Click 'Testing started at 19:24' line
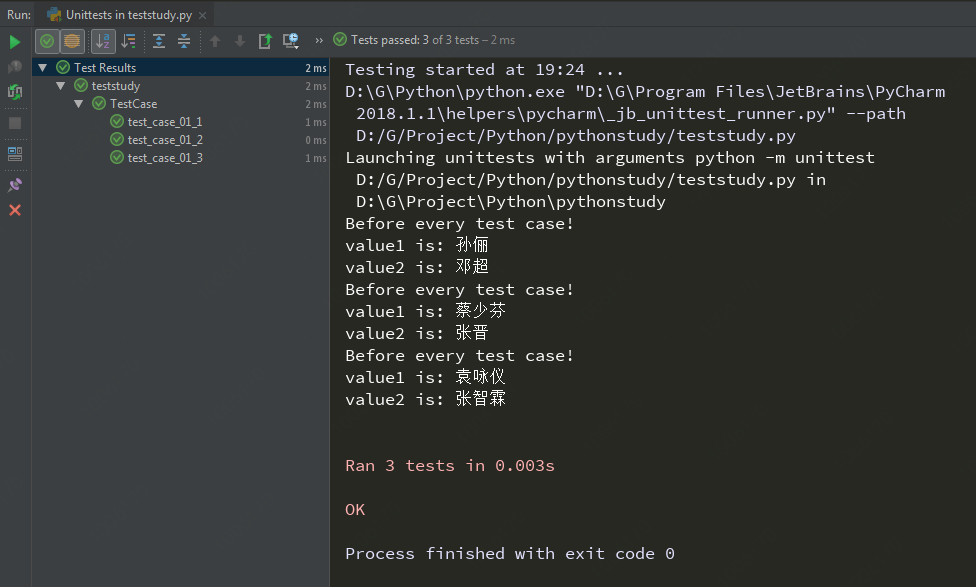 (x=484, y=70)
